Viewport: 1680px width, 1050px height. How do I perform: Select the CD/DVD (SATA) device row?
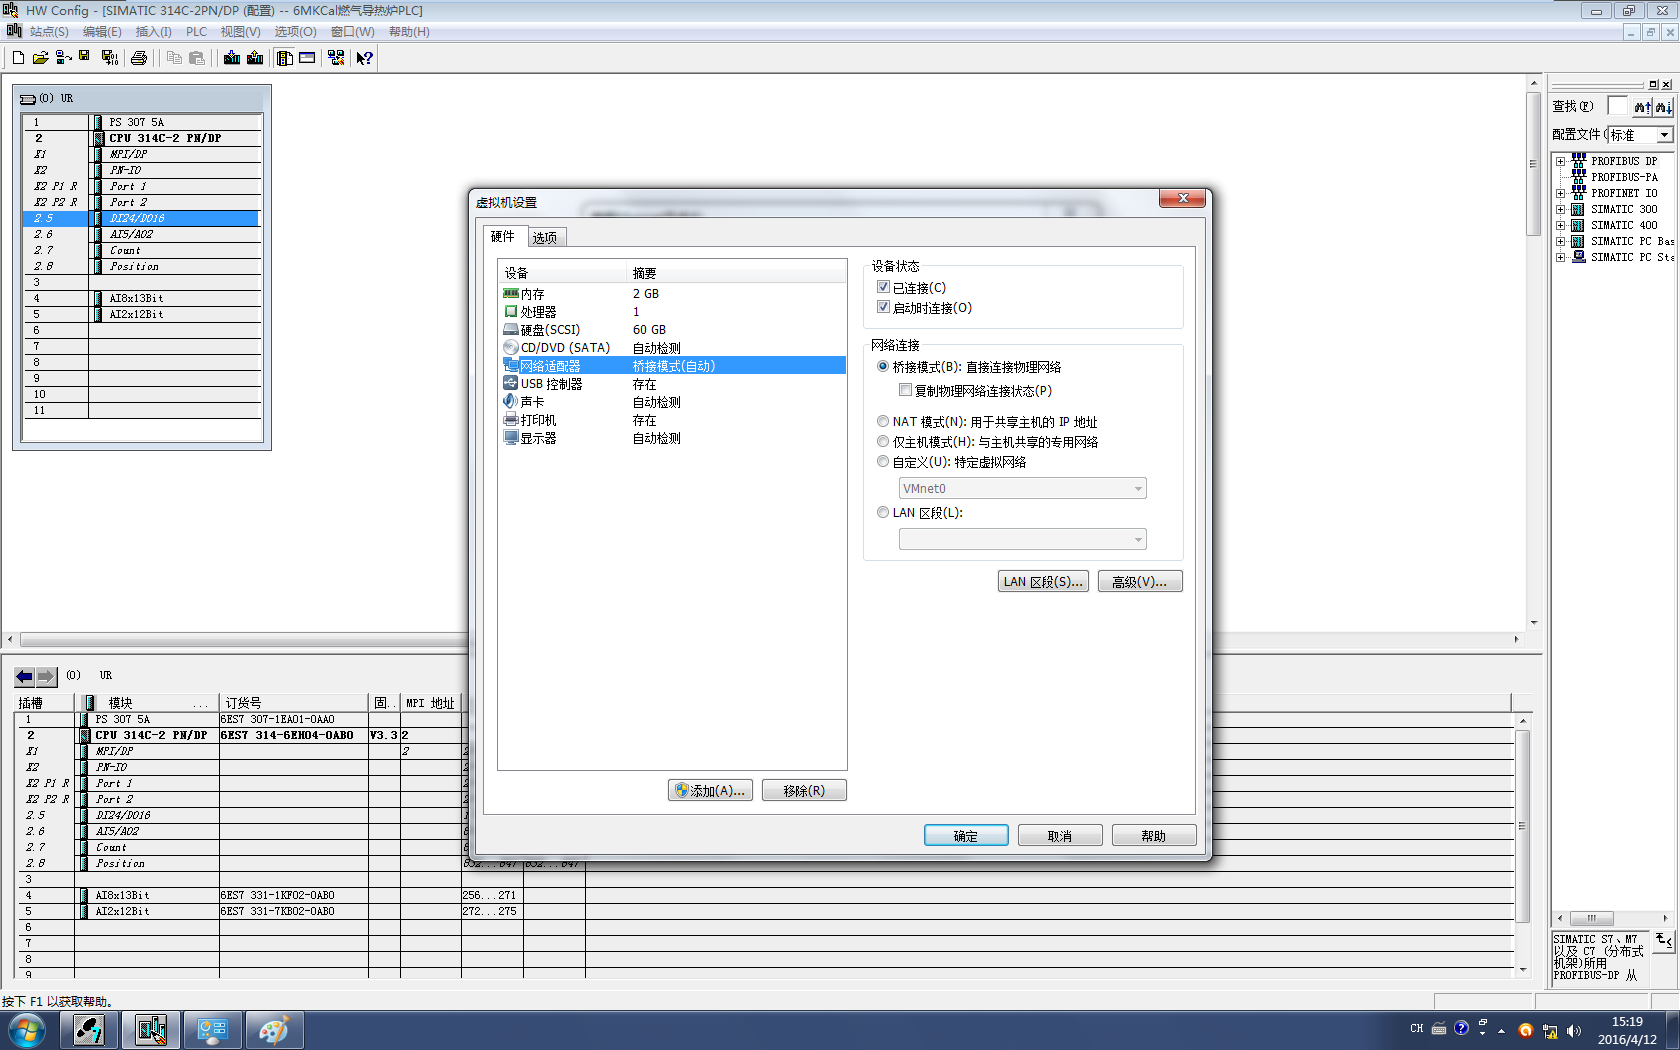pos(672,348)
